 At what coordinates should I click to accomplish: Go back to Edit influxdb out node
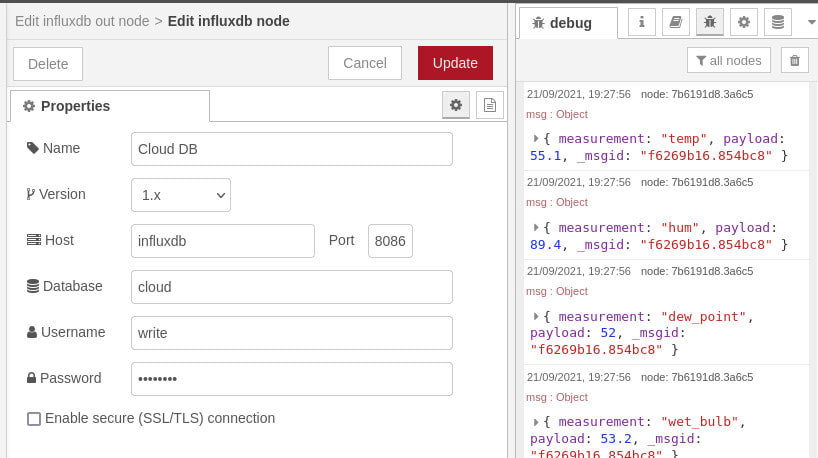tap(82, 21)
